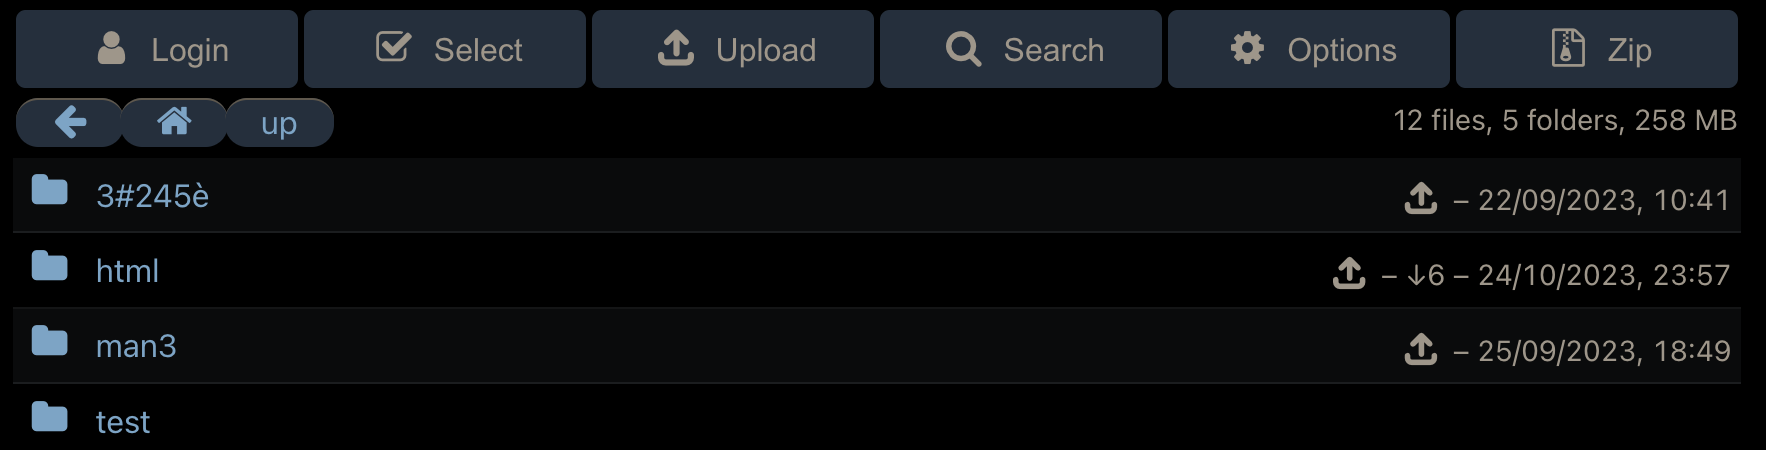
Task: Open the 3#245è folder
Action: (x=152, y=196)
